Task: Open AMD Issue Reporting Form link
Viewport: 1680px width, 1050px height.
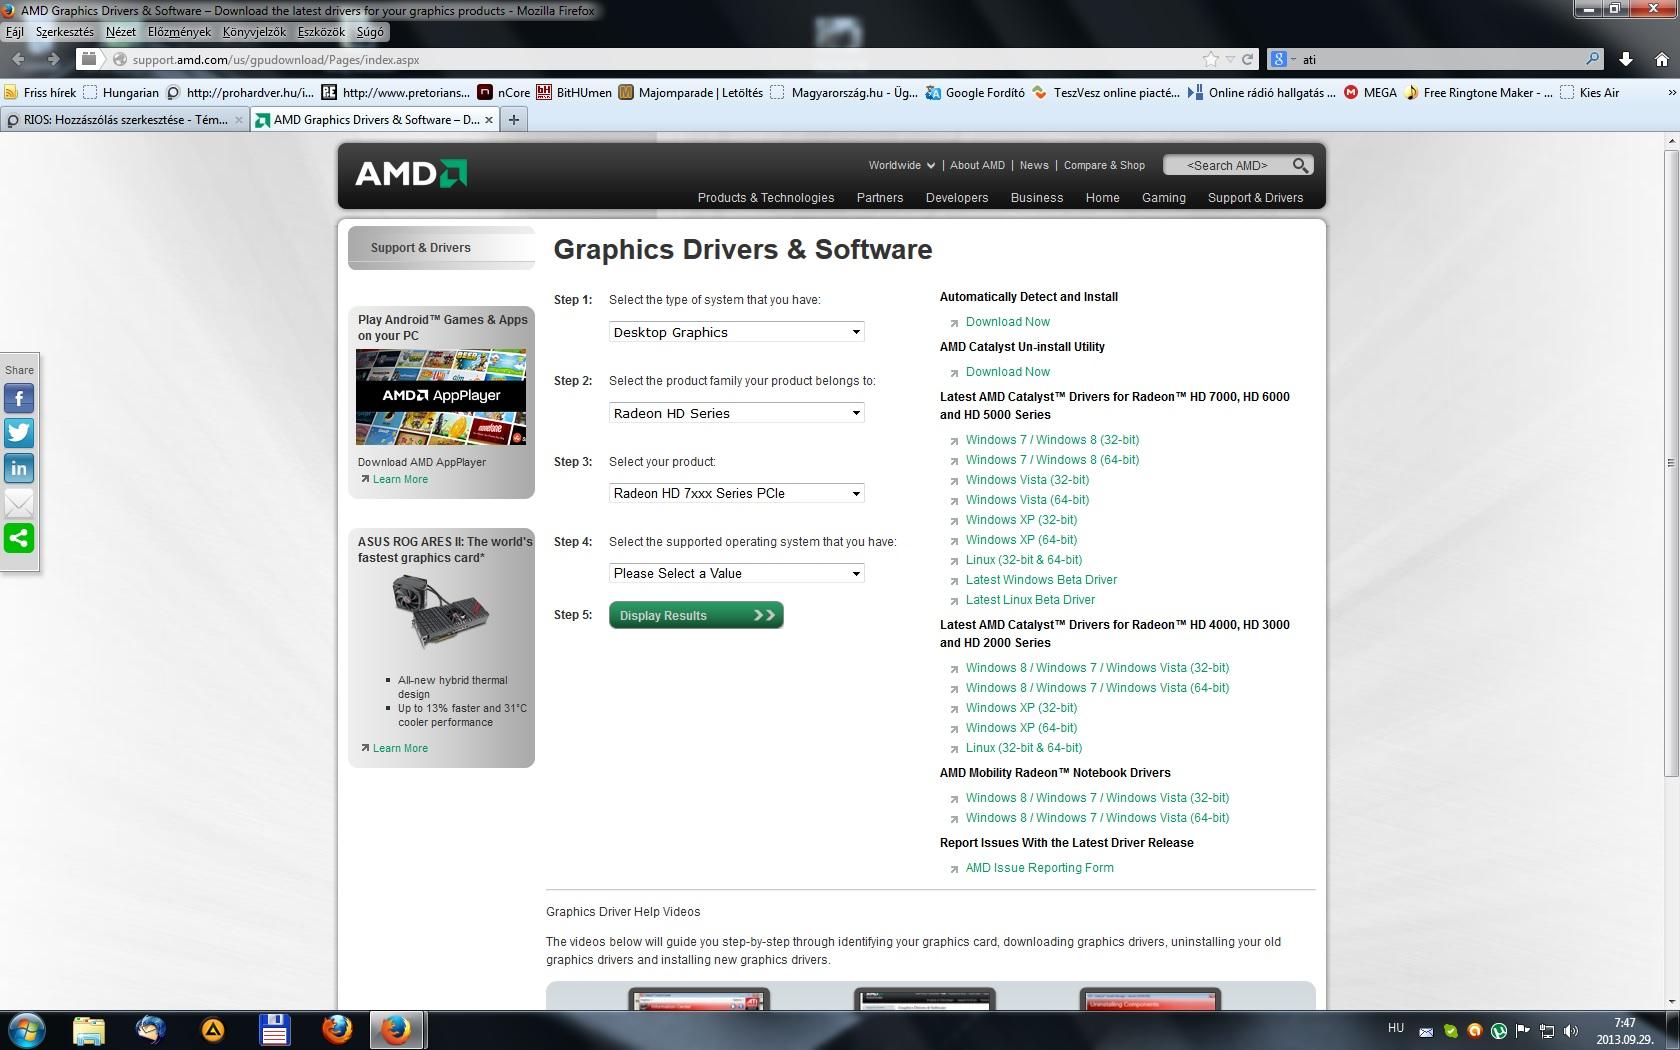Action: pyautogui.click(x=1039, y=868)
